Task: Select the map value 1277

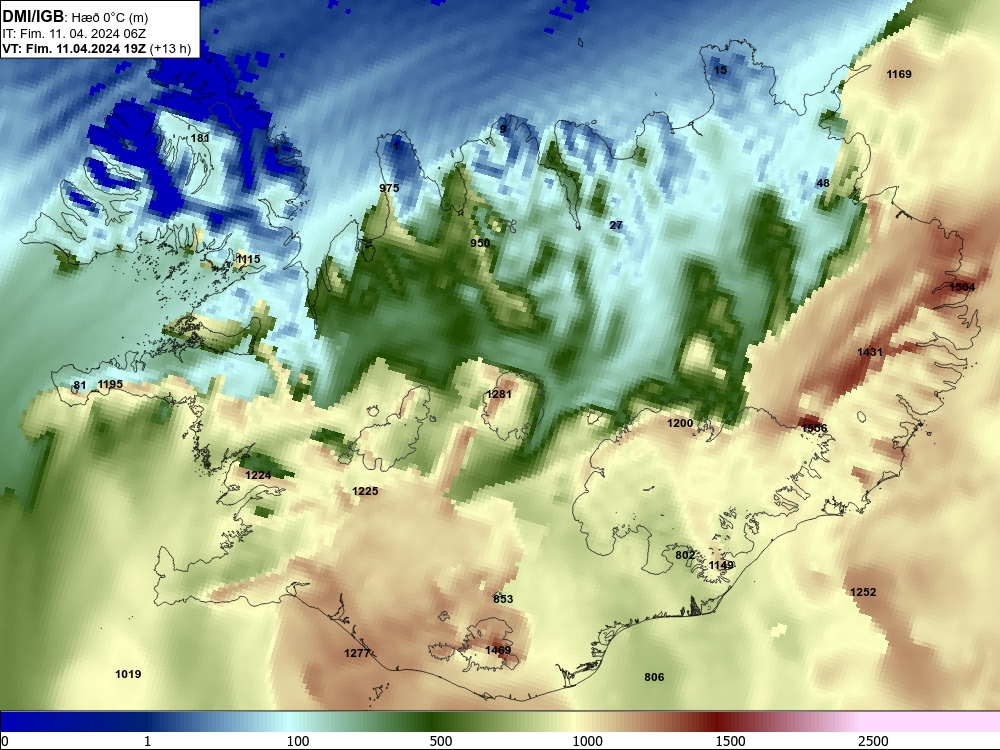Action: coord(357,653)
